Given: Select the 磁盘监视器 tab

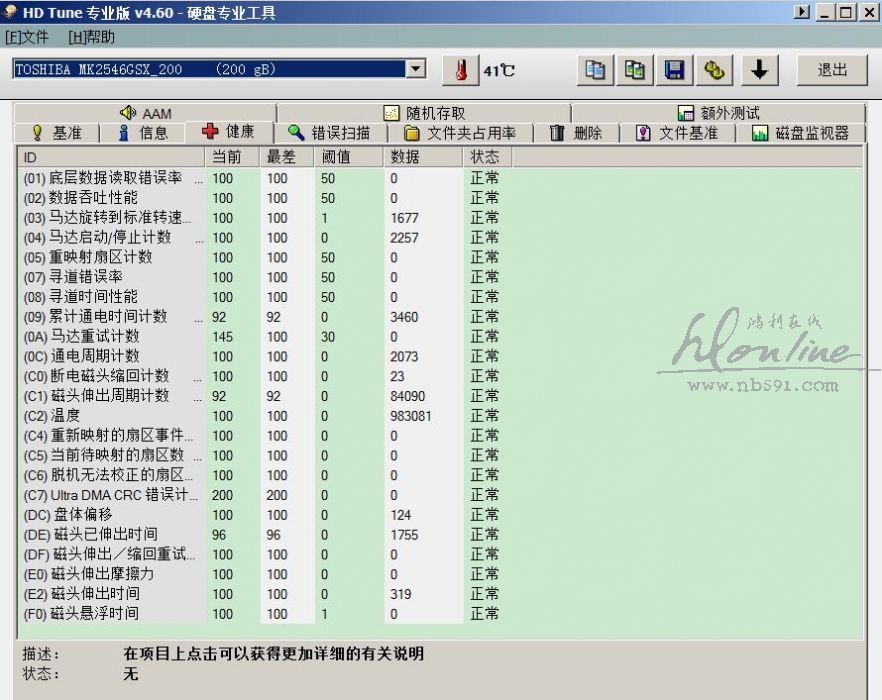Looking at the screenshot, I should [800, 133].
